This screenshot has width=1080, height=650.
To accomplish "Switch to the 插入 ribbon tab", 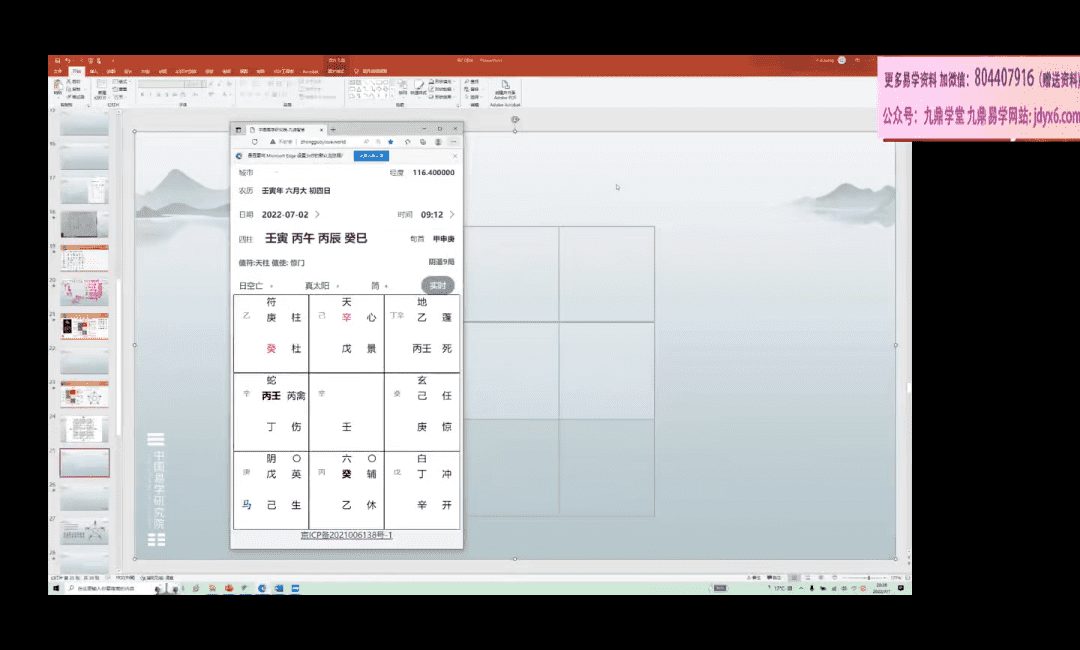I will [x=92, y=71].
